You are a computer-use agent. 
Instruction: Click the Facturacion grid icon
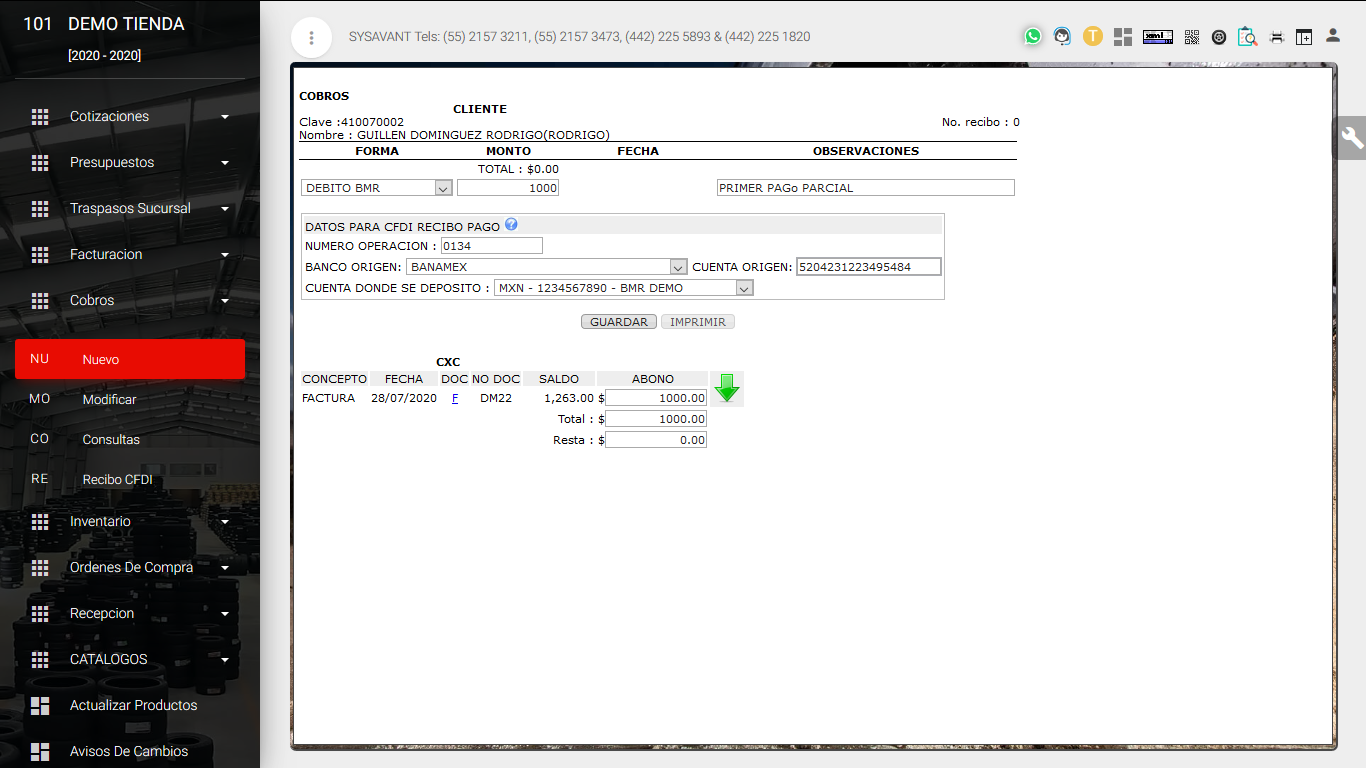click(40, 255)
